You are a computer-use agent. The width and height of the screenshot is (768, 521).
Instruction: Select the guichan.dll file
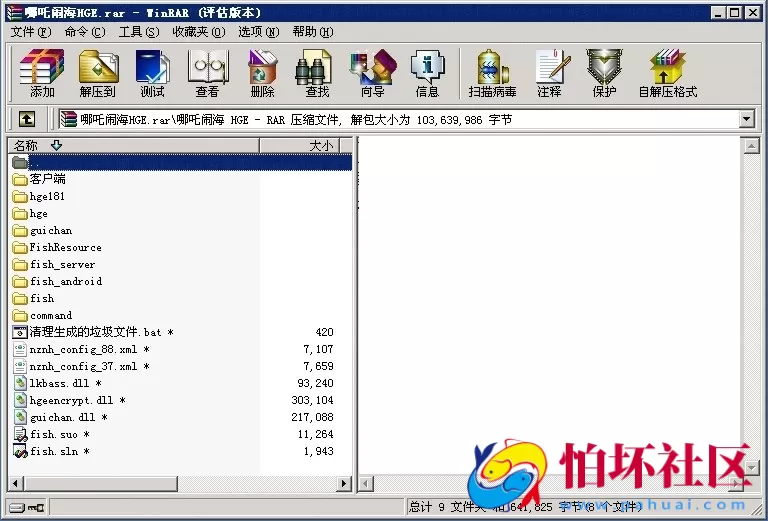coord(60,417)
